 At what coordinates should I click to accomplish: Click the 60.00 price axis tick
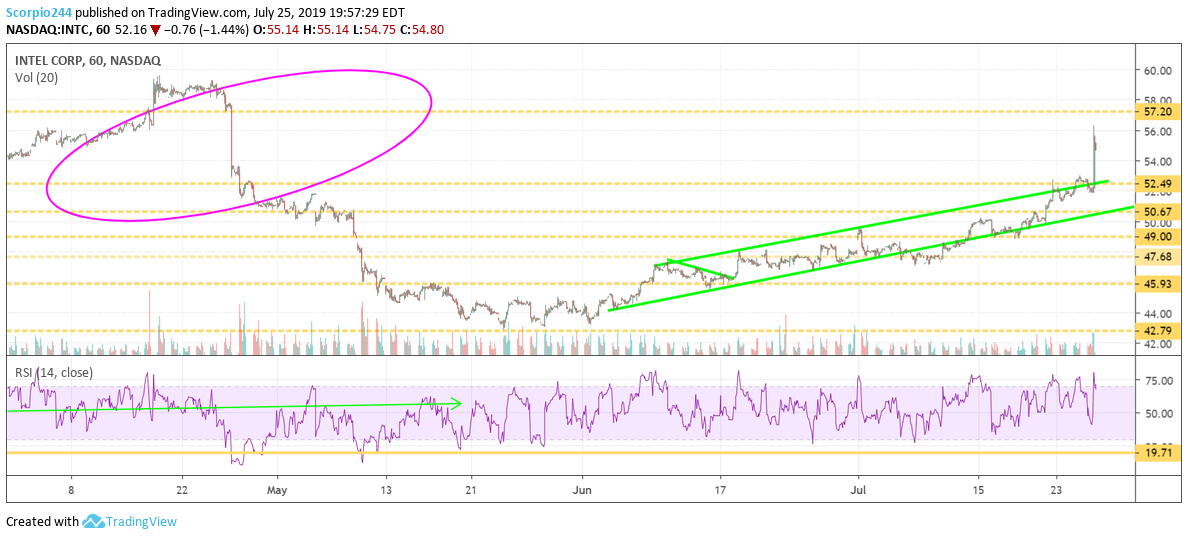click(x=1158, y=71)
